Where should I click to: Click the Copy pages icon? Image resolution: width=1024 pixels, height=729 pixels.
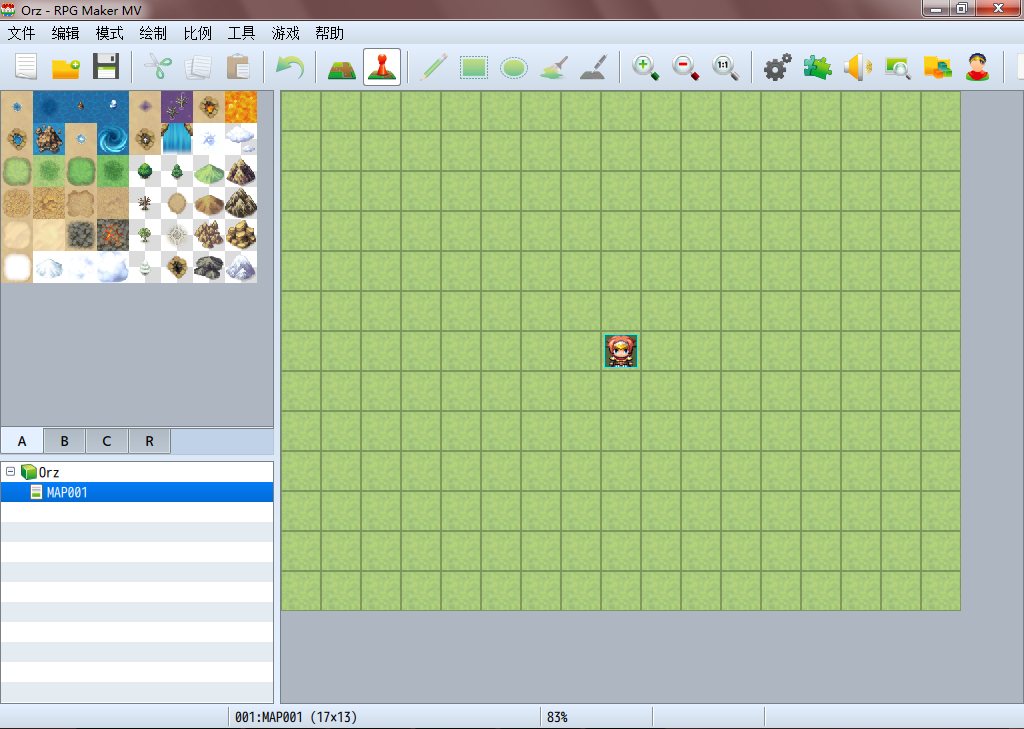click(198, 67)
